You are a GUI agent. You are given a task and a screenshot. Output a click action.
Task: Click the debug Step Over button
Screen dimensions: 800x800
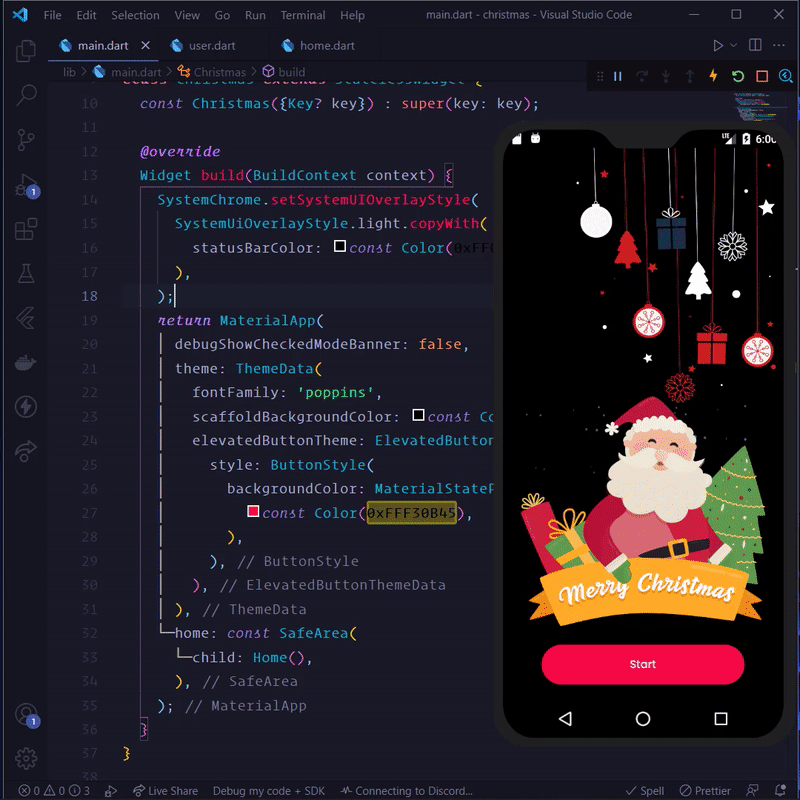point(642,77)
